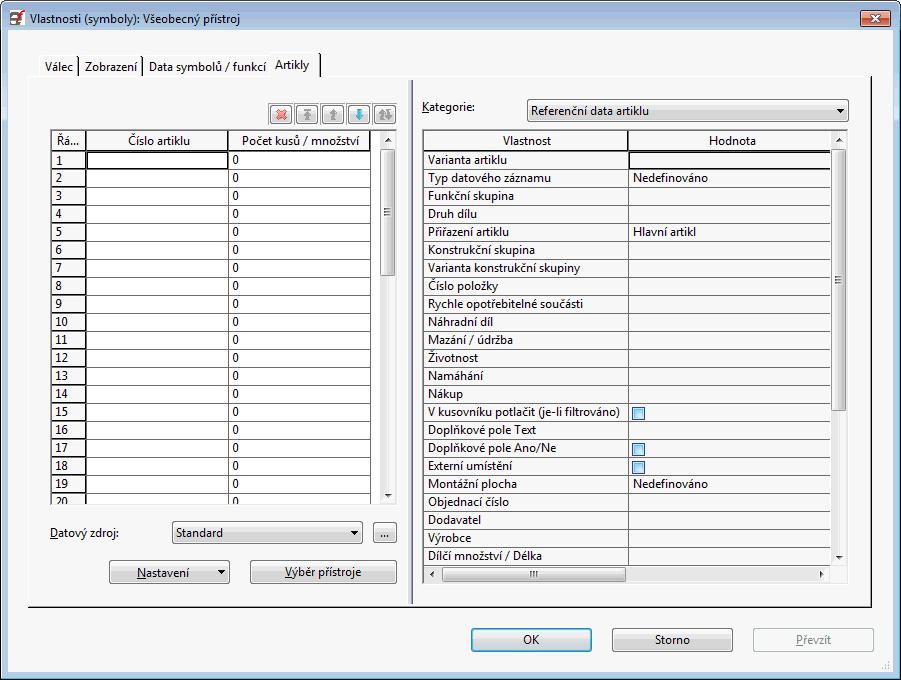Click the quantity cell in row 3
The width and height of the screenshot is (901, 680).
299,196
